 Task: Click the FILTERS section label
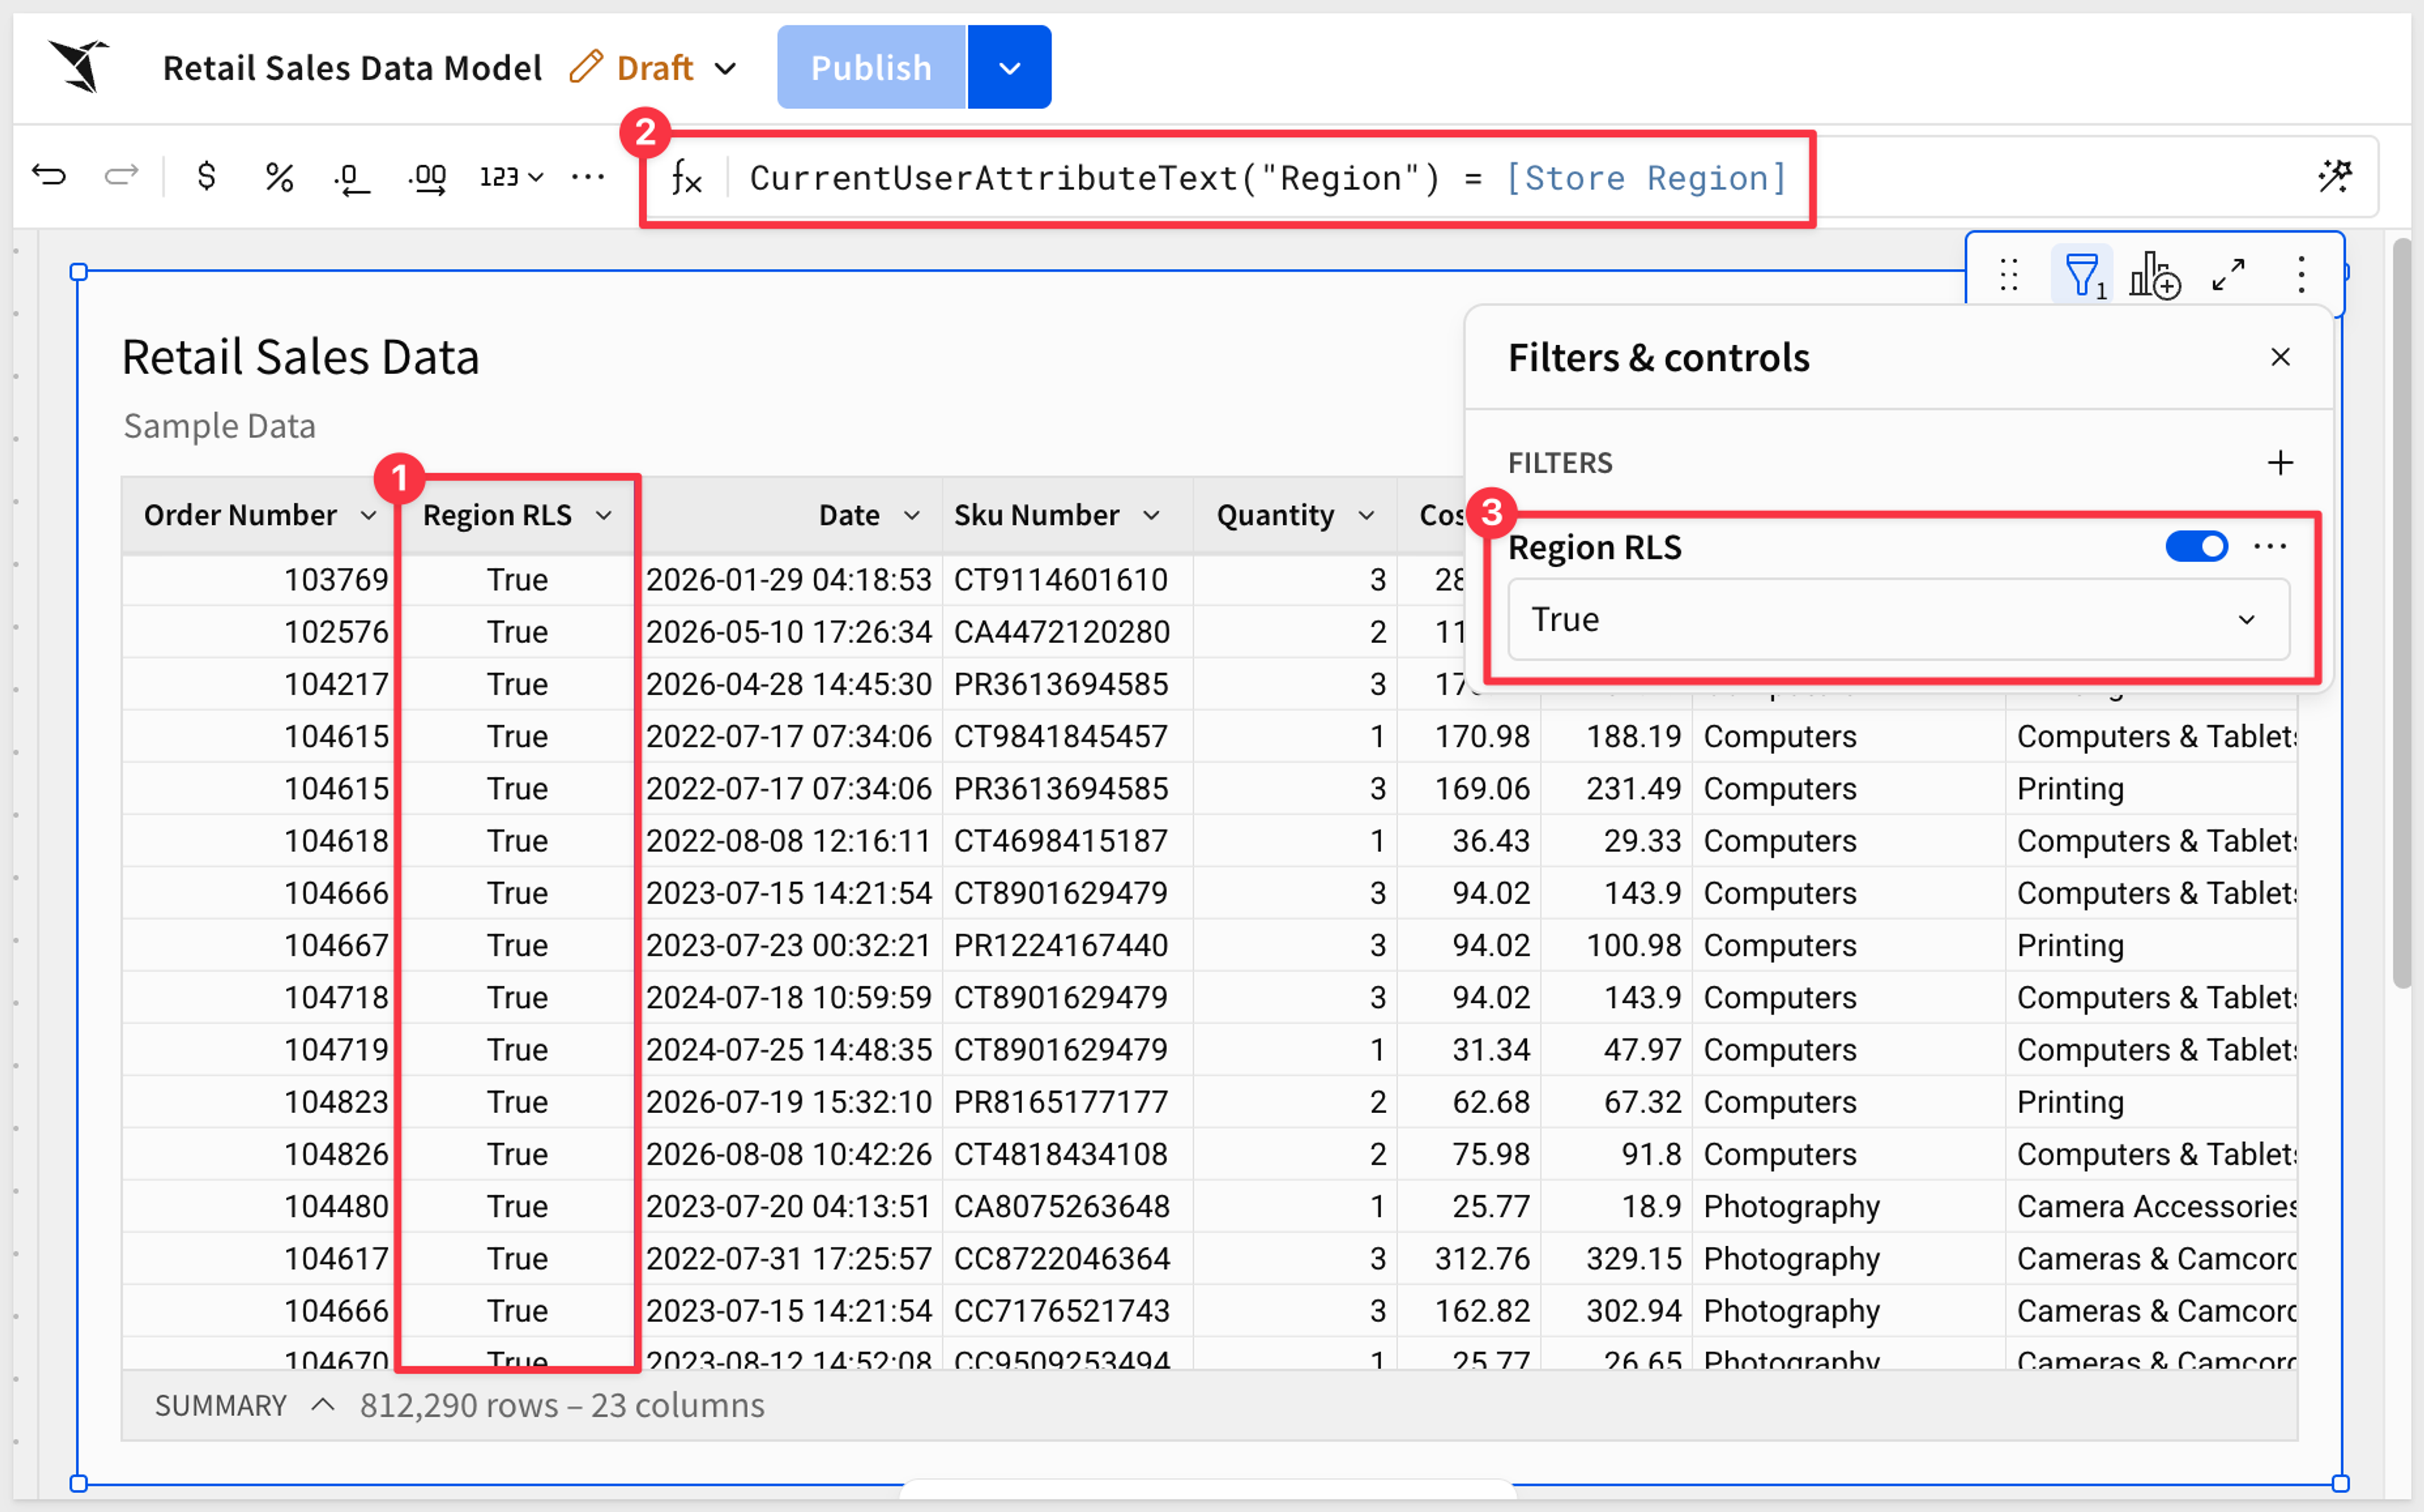coord(1560,463)
